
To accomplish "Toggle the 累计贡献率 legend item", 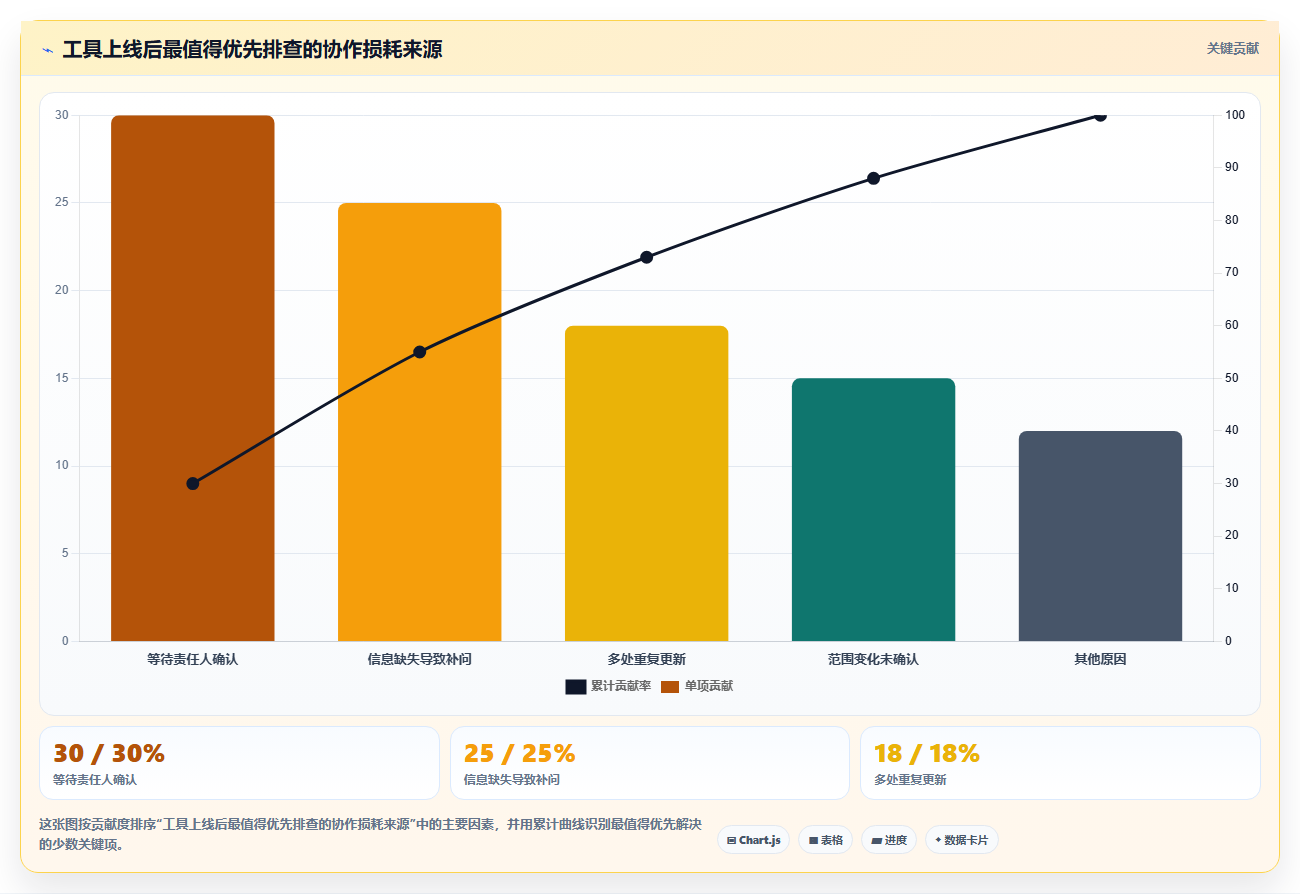I will (x=608, y=686).
